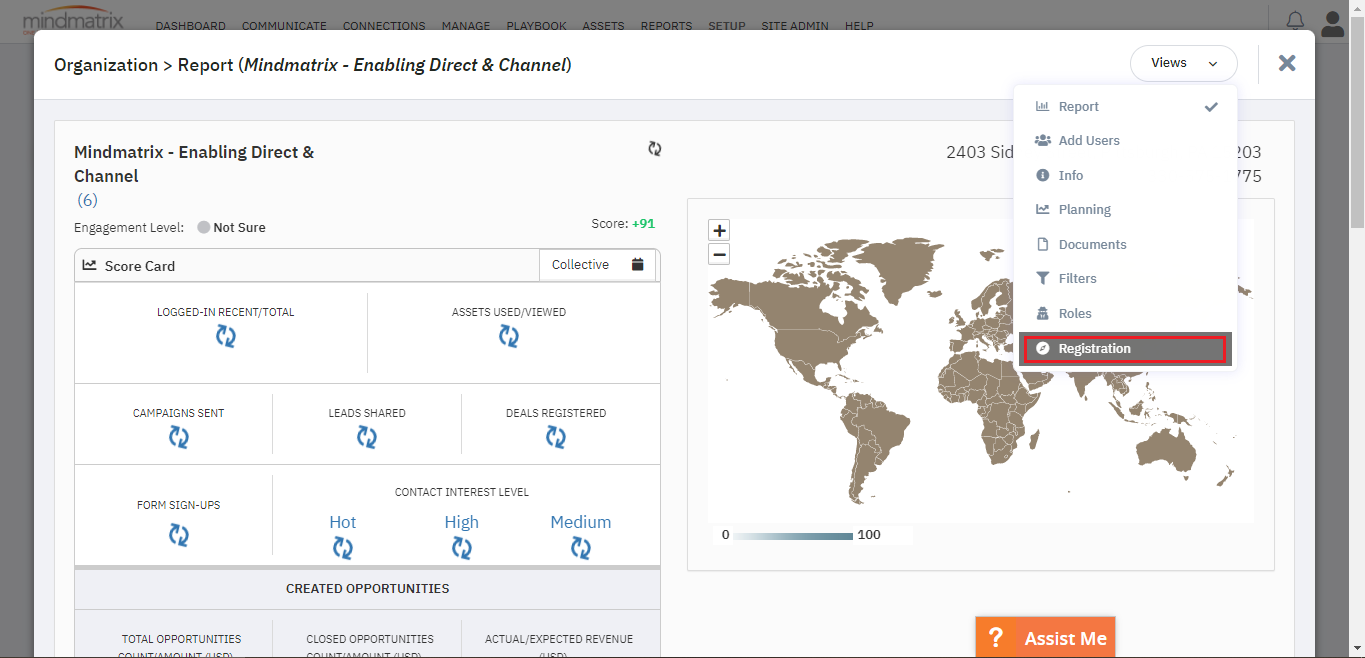Click the Registration compass icon
Viewport: 1365px width, 658px height.
pyautogui.click(x=1043, y=349)
